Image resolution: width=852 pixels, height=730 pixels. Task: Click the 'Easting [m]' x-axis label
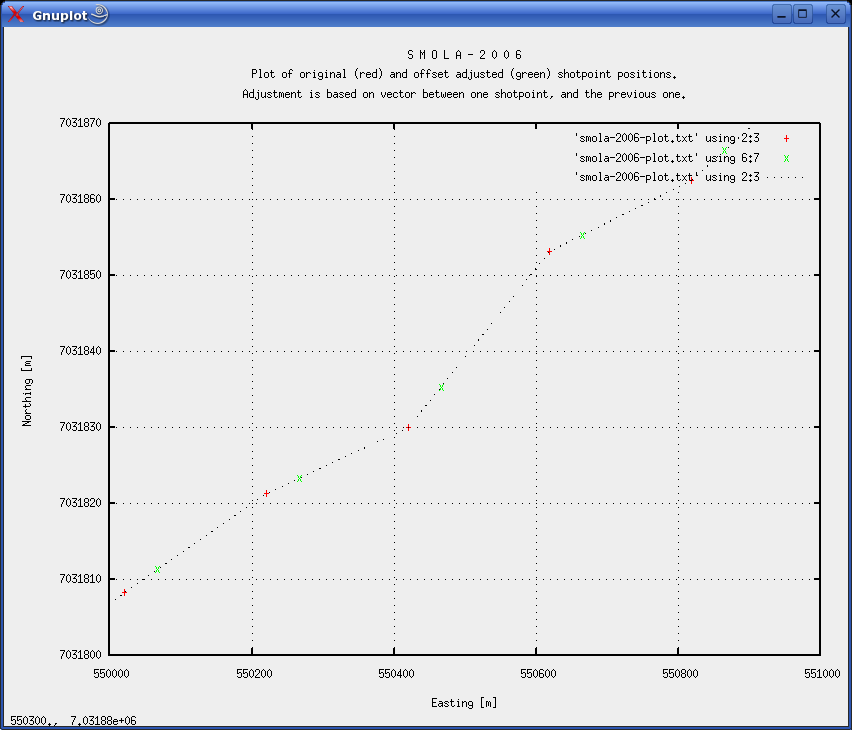464,703
